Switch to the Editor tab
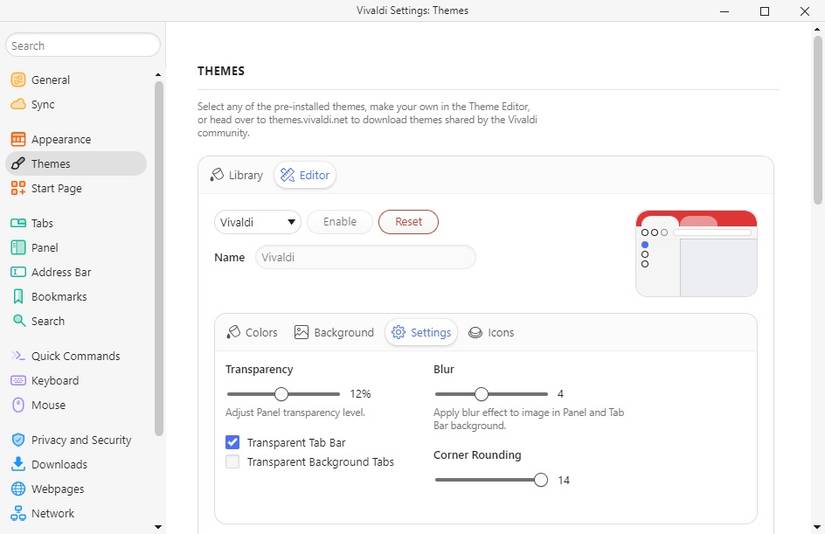Viewport: 825px width, 534px height. pyautogui.click(x=305, y=175)
